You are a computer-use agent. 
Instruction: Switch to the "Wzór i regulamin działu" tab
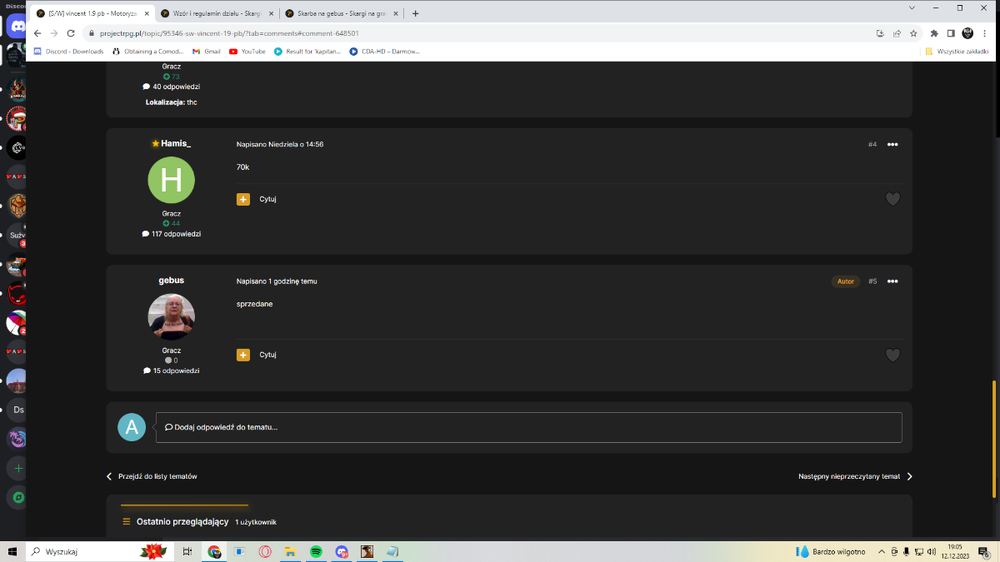[217, 13]
